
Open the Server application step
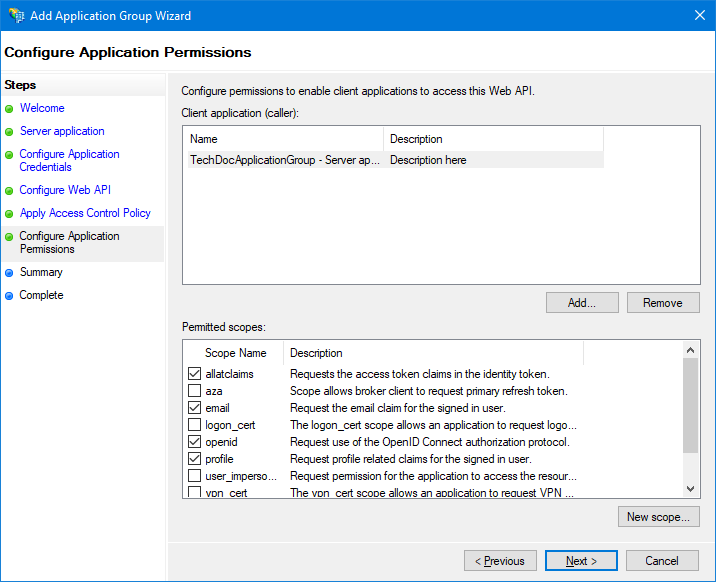[x=62, y=131]
